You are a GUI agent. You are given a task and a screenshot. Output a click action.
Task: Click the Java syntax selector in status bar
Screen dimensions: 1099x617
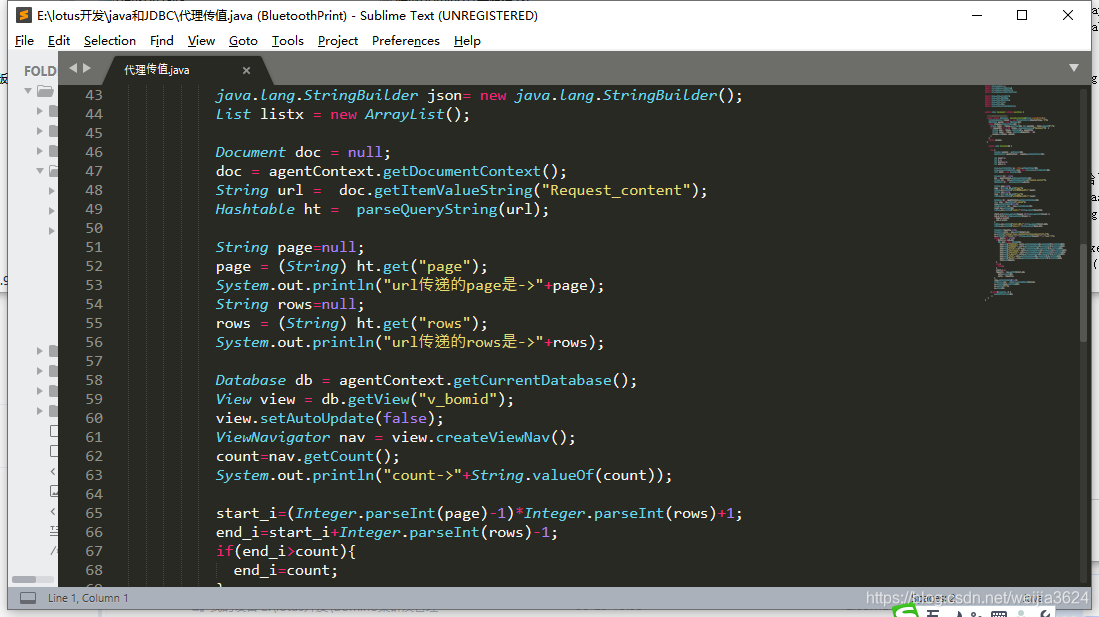coord(1032,598)
